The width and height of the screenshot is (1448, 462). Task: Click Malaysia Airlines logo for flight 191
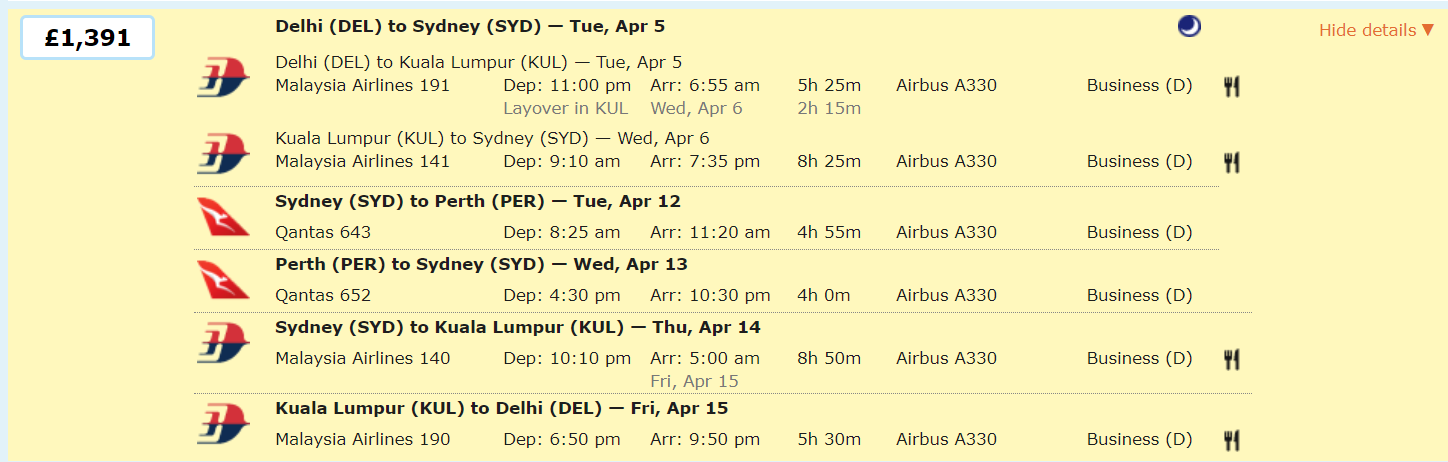(223, 77)
